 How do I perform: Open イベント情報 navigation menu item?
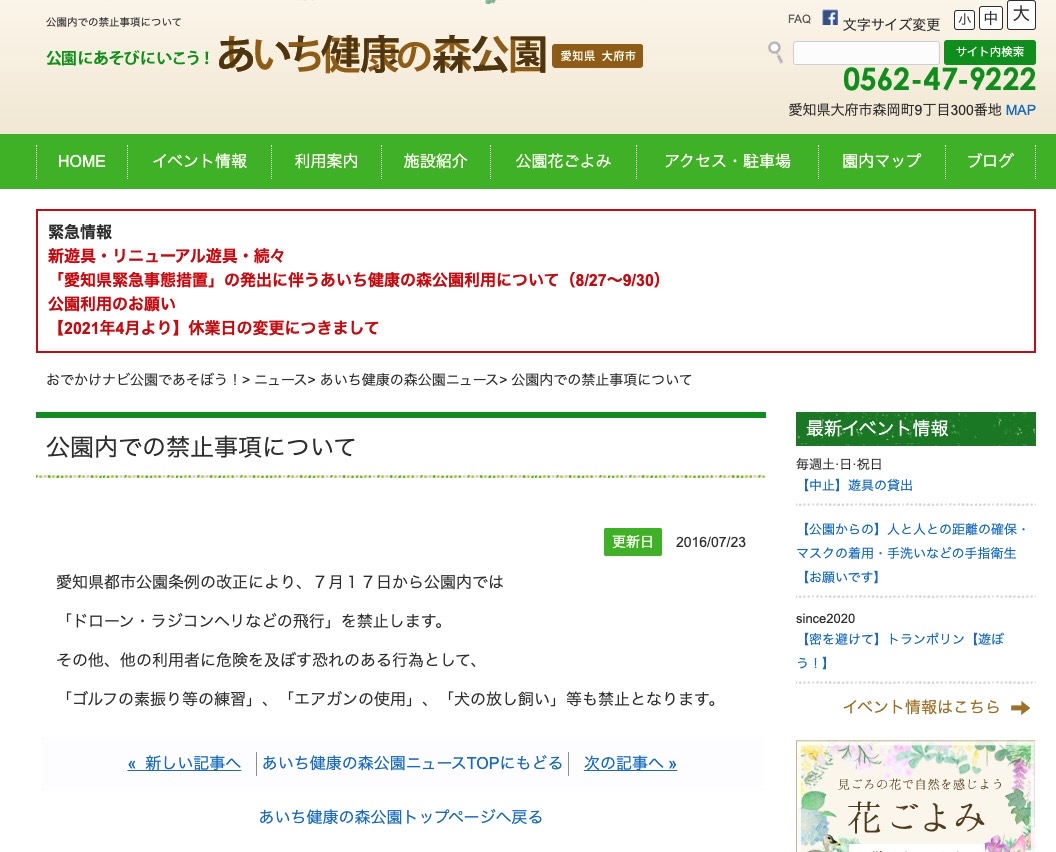(199, 162)
